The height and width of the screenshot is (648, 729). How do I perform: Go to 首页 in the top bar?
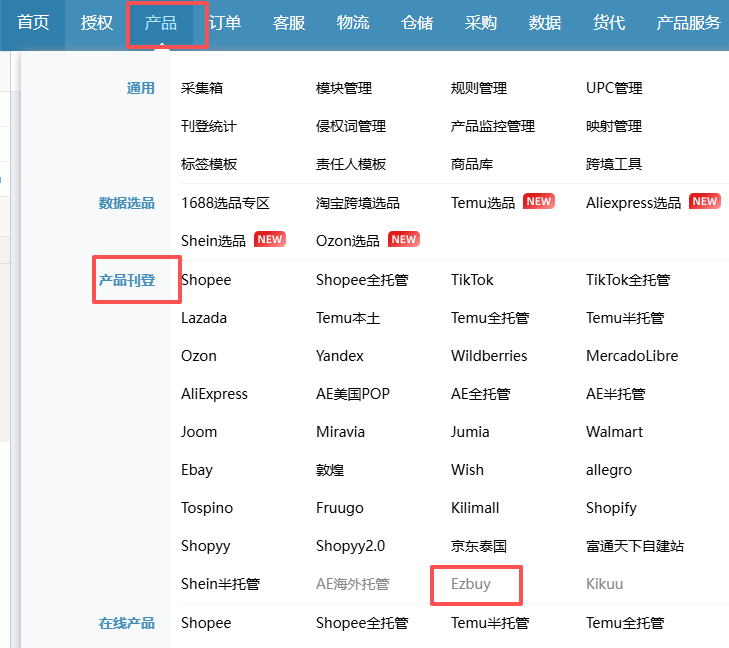tap(33, 23)
